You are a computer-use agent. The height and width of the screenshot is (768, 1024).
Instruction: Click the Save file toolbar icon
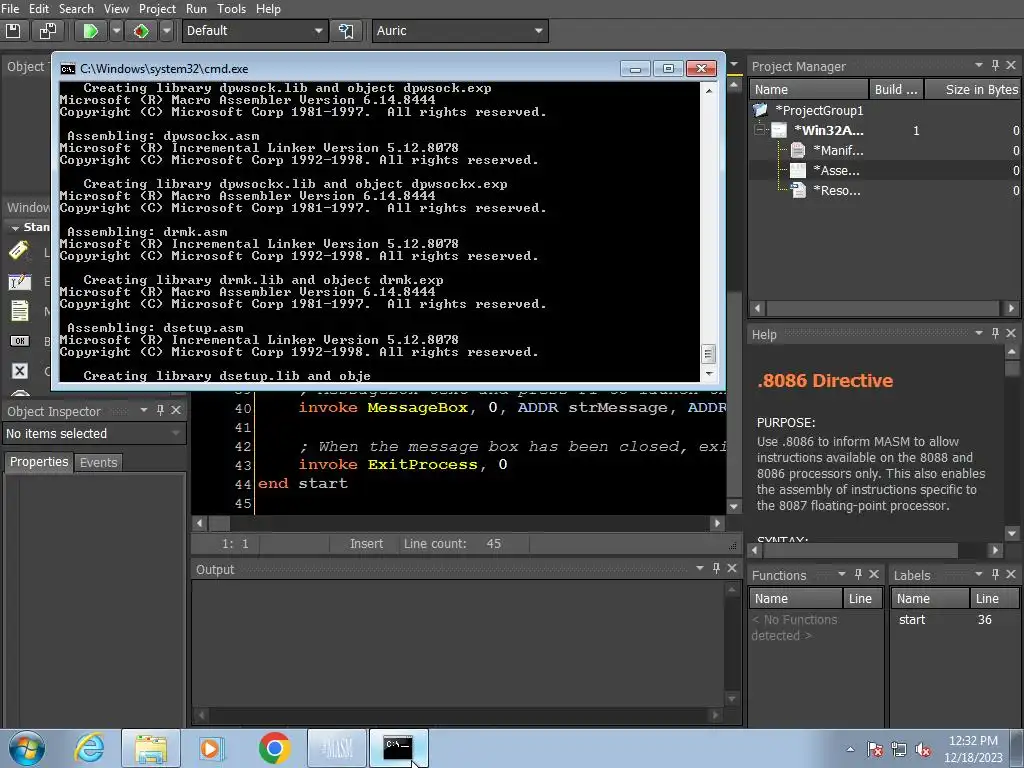pyautogui.click(x=13, y=31)
